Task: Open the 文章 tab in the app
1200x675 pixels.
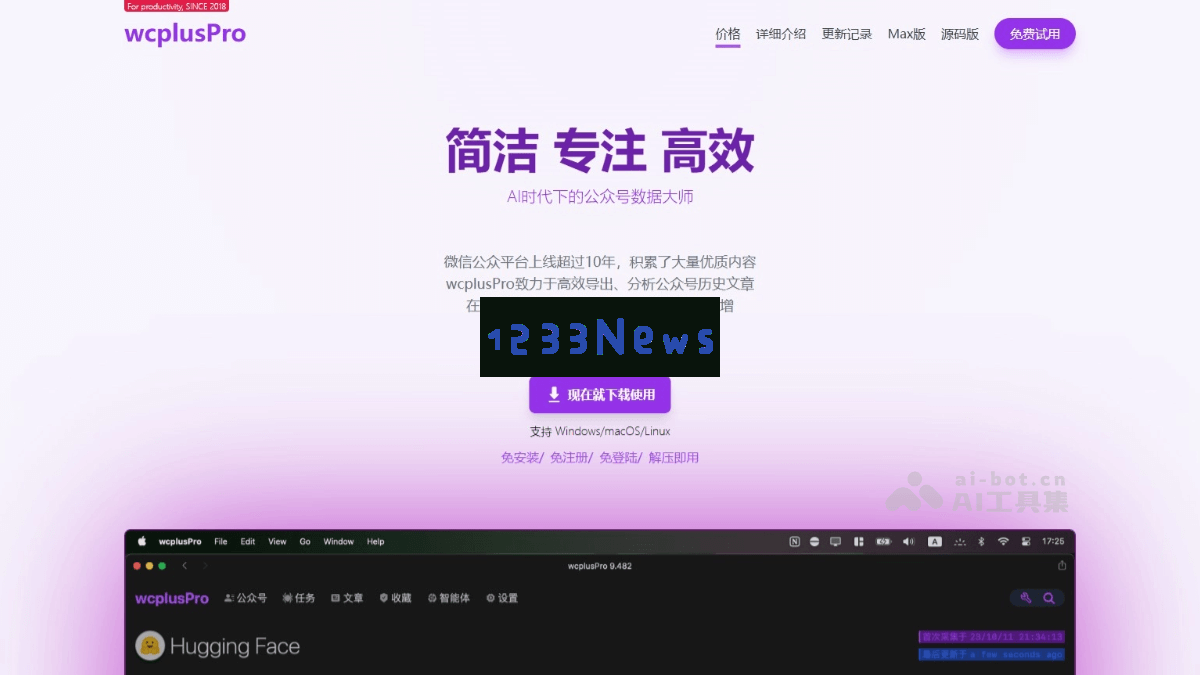Action: [347, 598]
